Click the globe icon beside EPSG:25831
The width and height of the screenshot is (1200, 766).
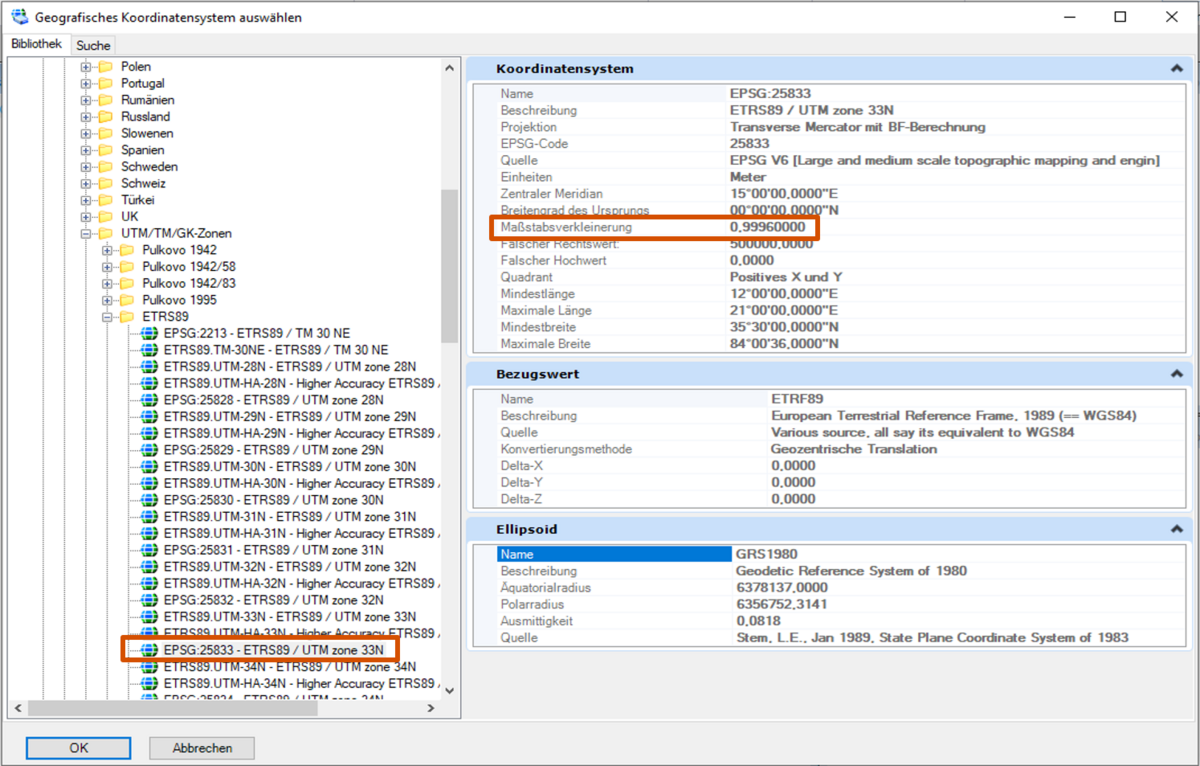[x=149, y=550]
